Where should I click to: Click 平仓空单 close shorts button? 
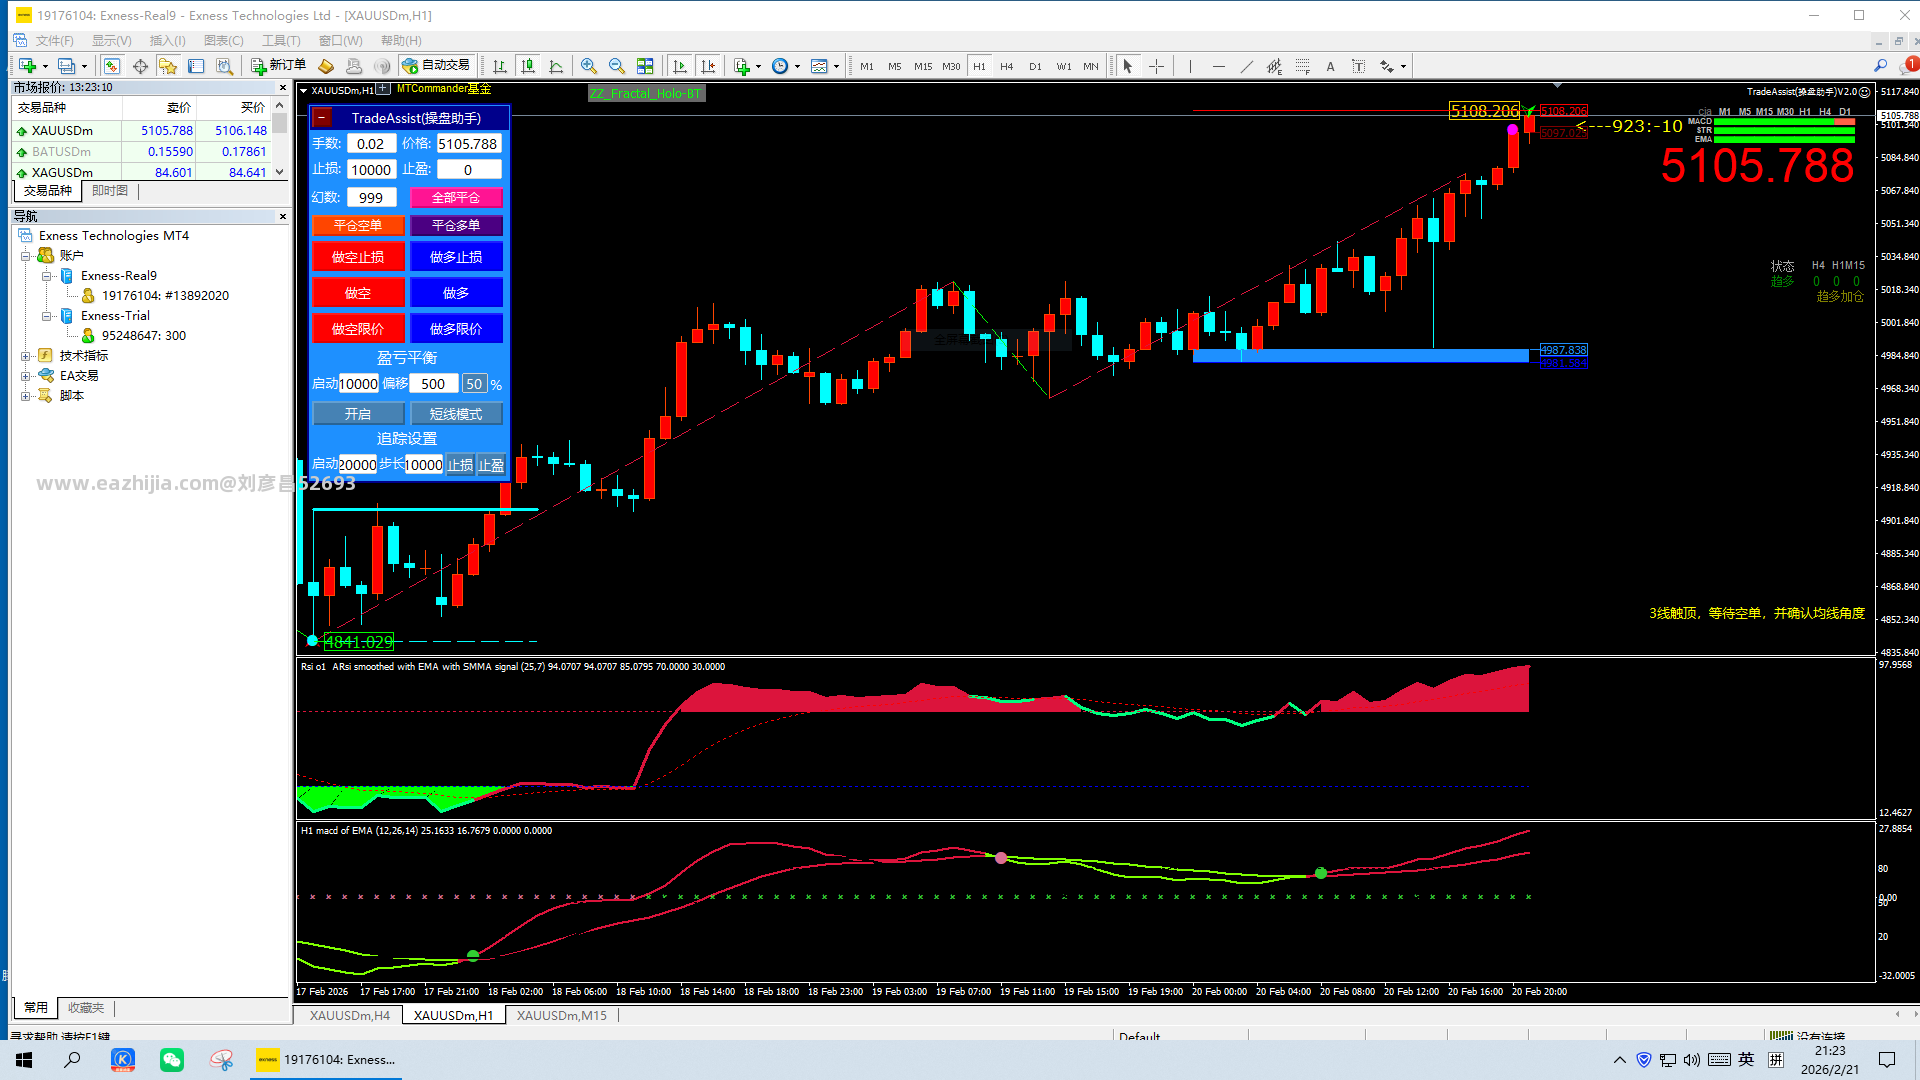pos(358,226)
